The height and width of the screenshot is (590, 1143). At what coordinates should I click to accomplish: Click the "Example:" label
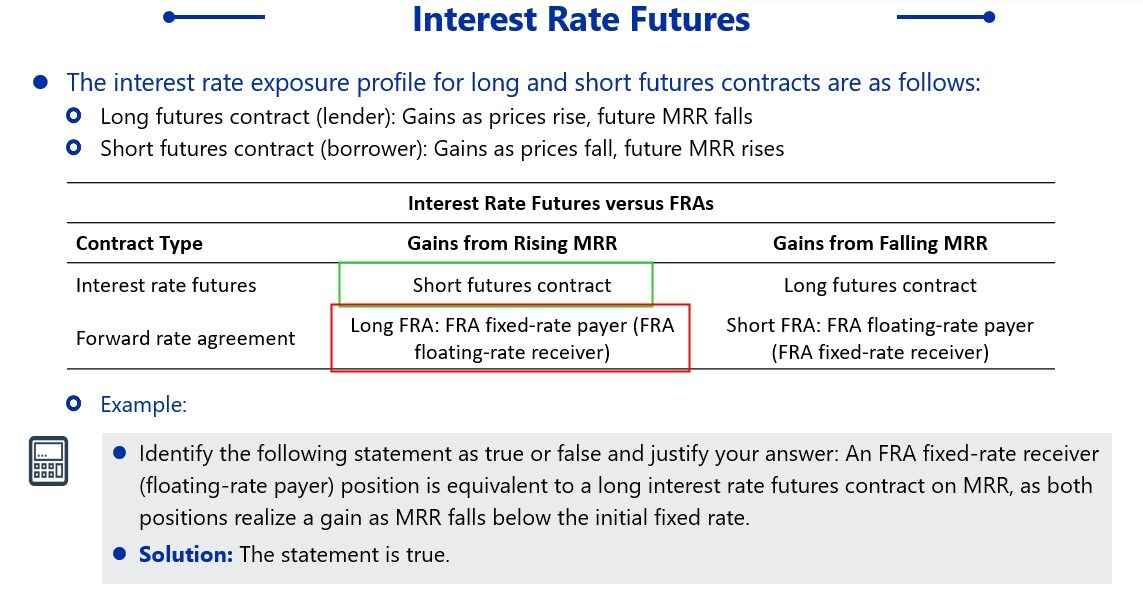(143, 405)
